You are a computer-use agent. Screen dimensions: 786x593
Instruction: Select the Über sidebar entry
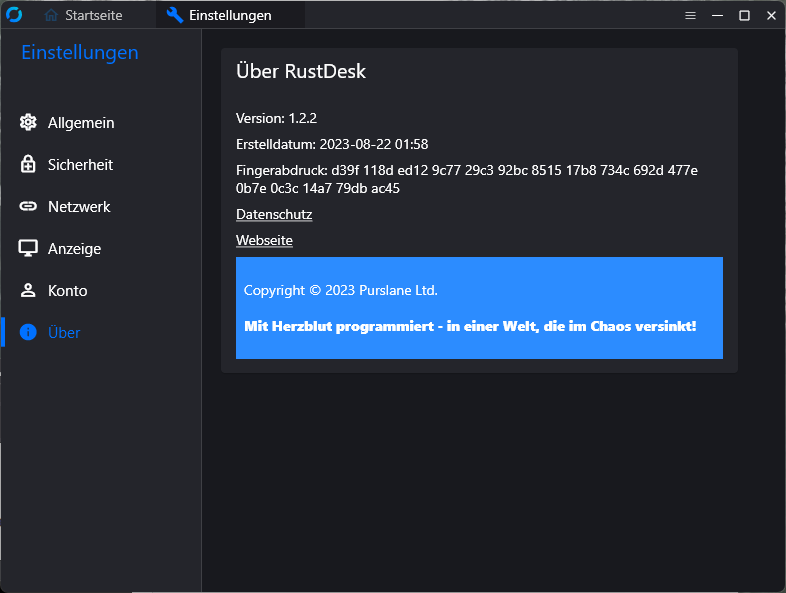(64, 332)
